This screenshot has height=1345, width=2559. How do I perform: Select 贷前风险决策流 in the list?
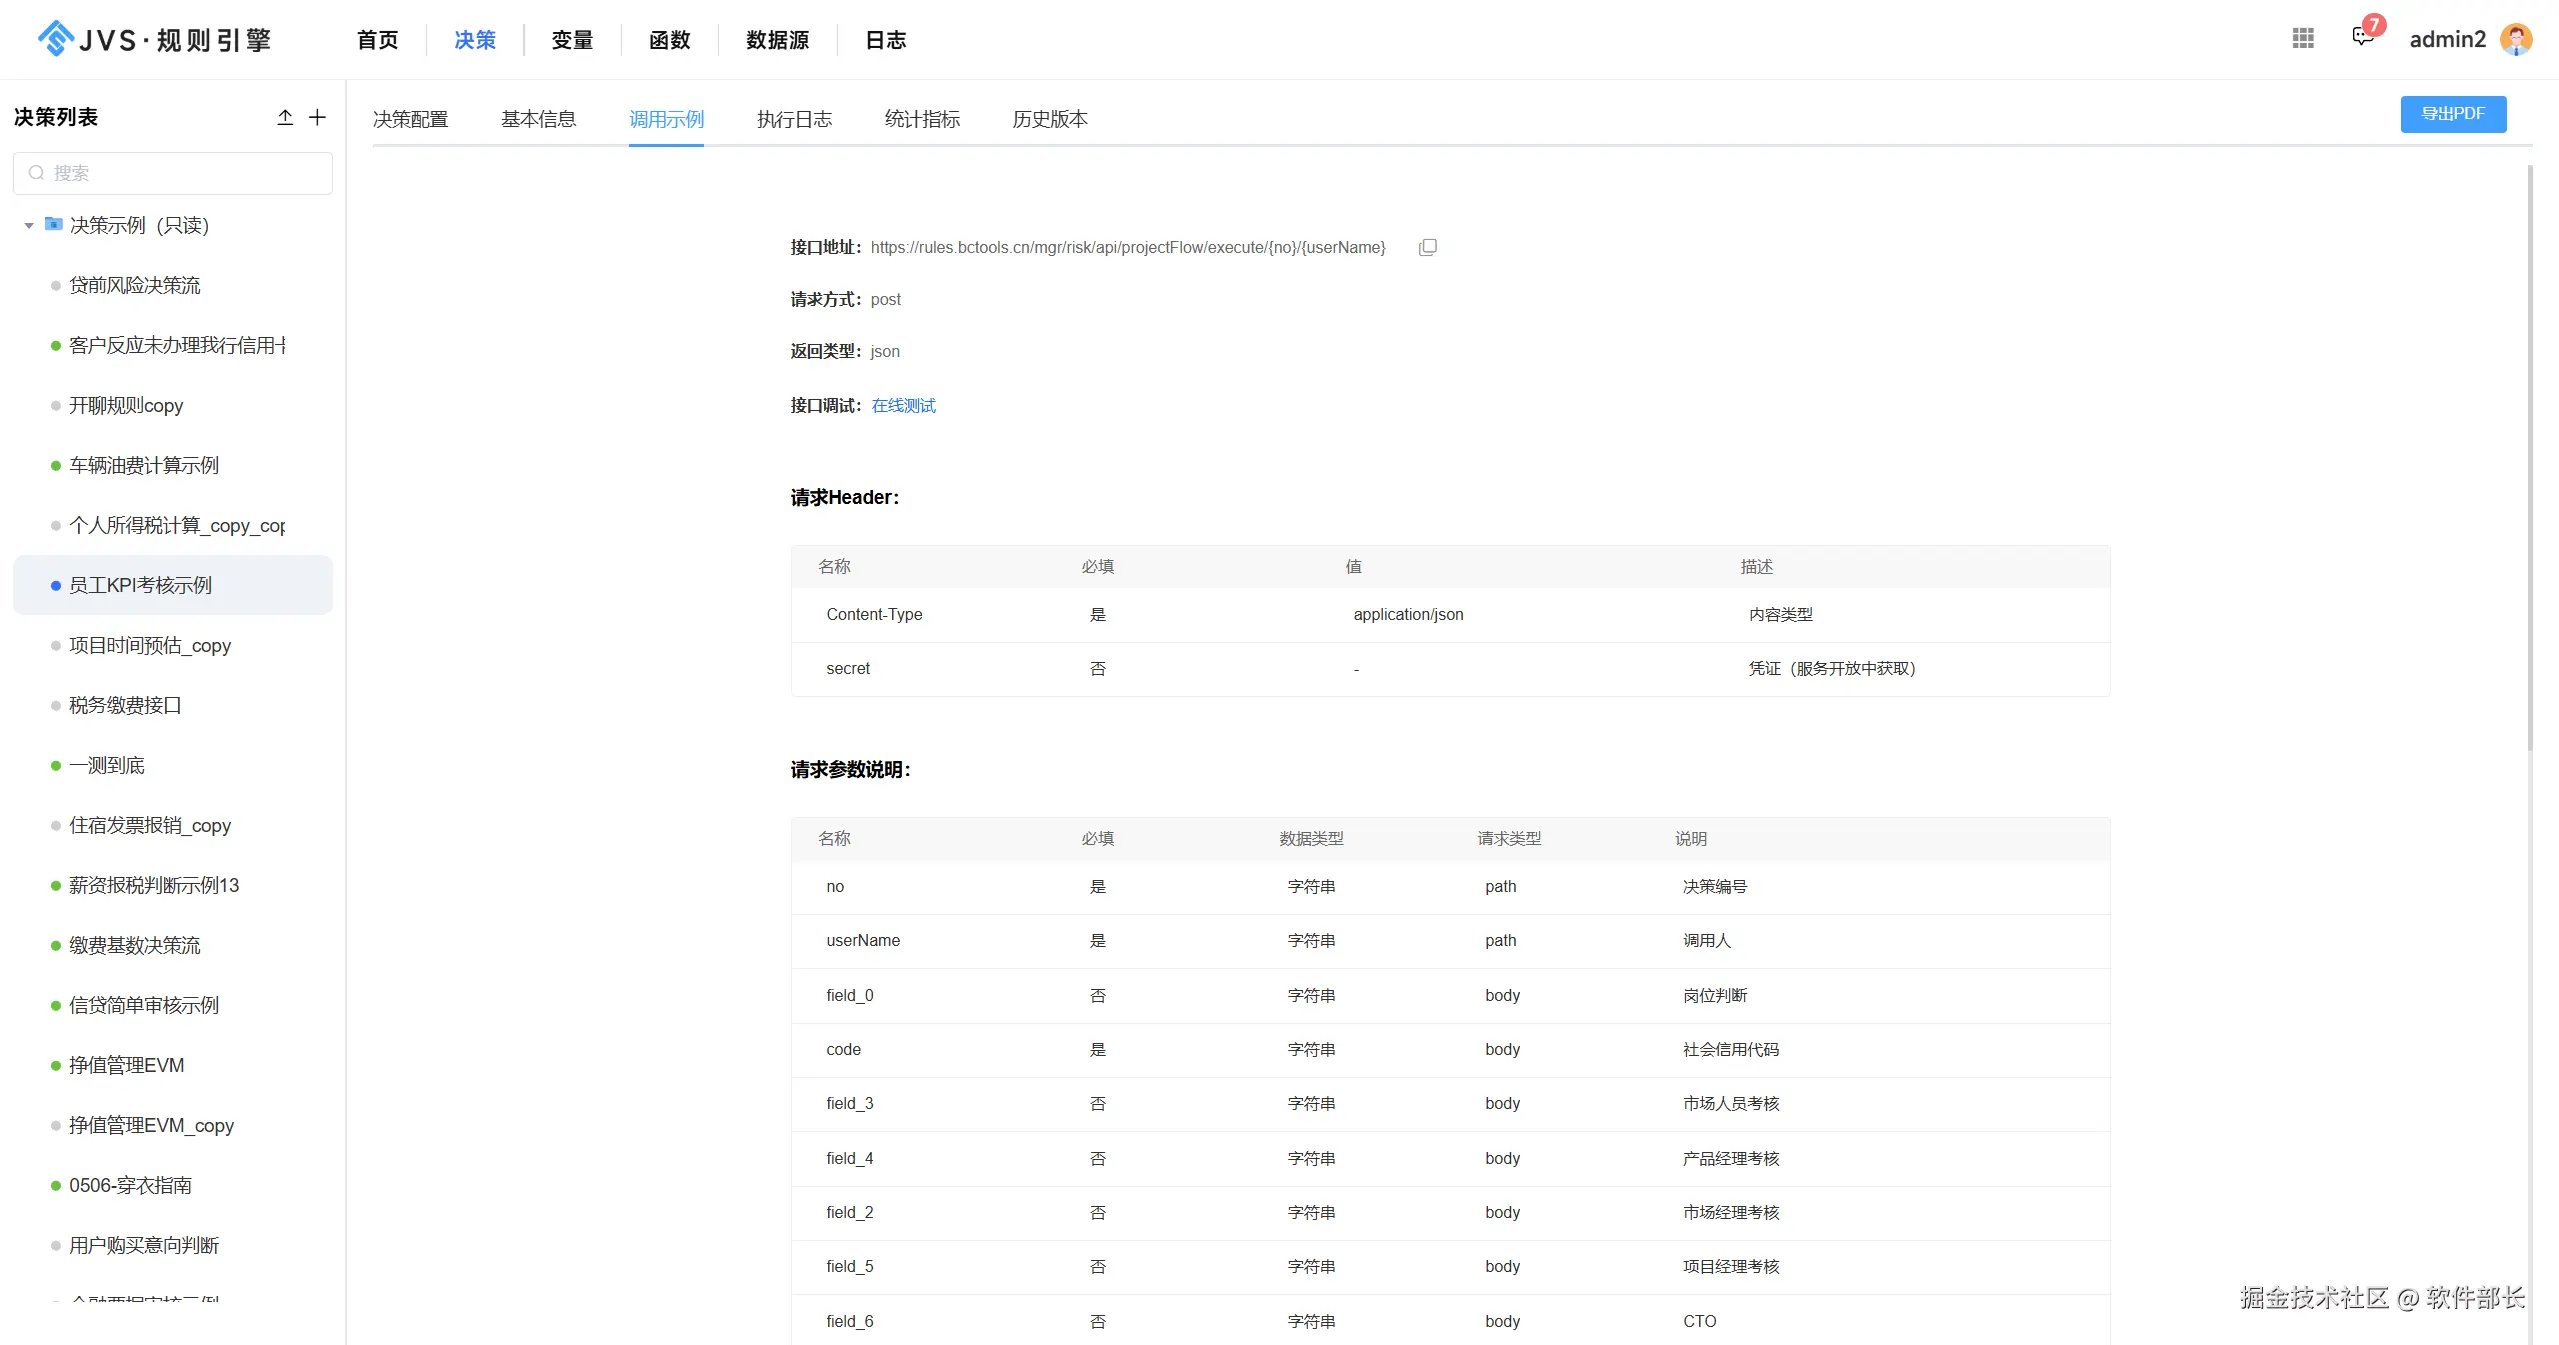pos(135,285)
